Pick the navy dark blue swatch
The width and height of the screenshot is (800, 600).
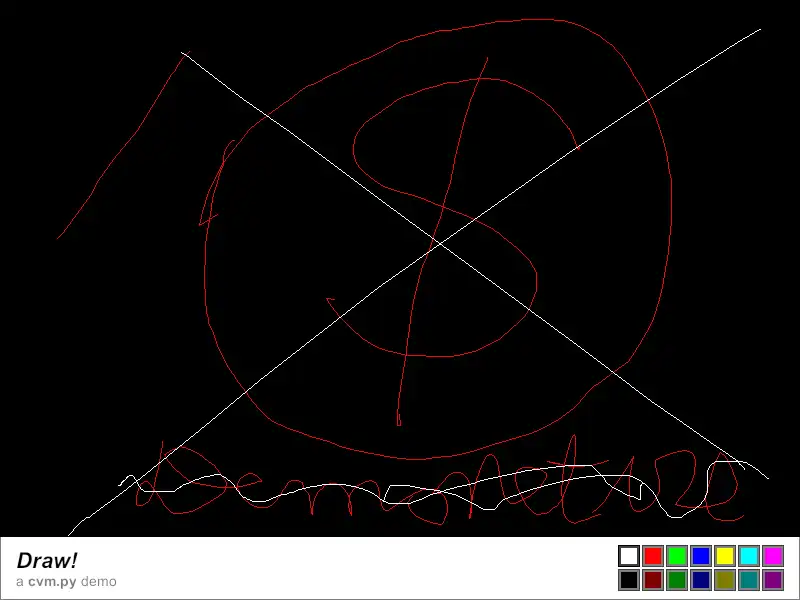tap(701, 580)
